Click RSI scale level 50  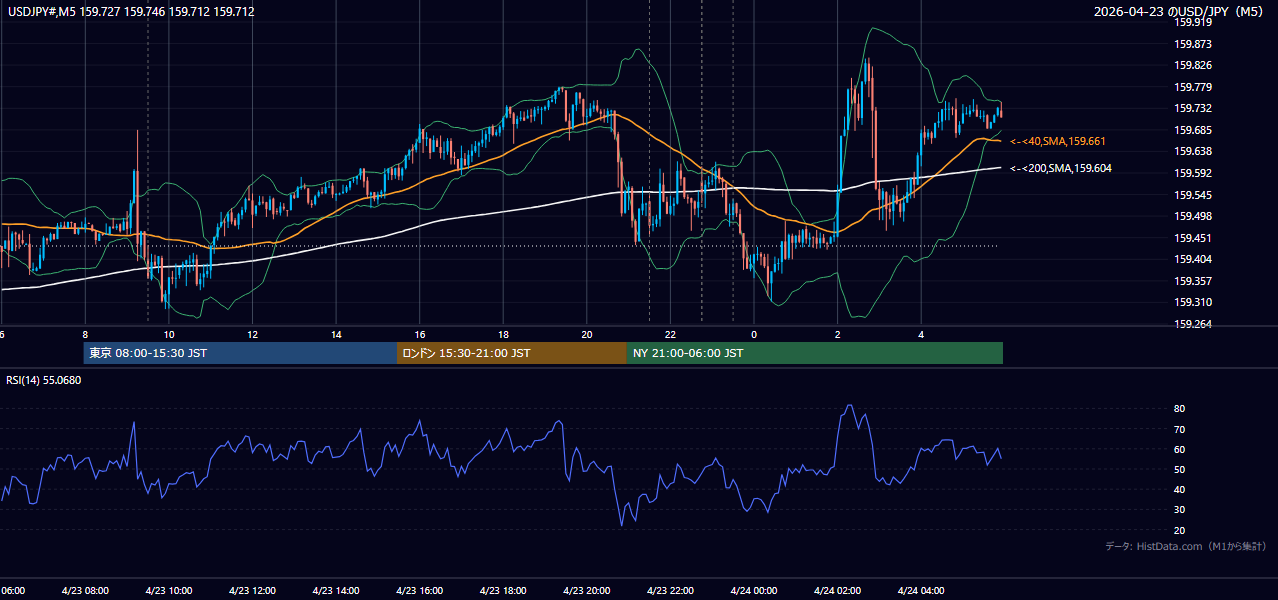click(x=1180, y=469)
